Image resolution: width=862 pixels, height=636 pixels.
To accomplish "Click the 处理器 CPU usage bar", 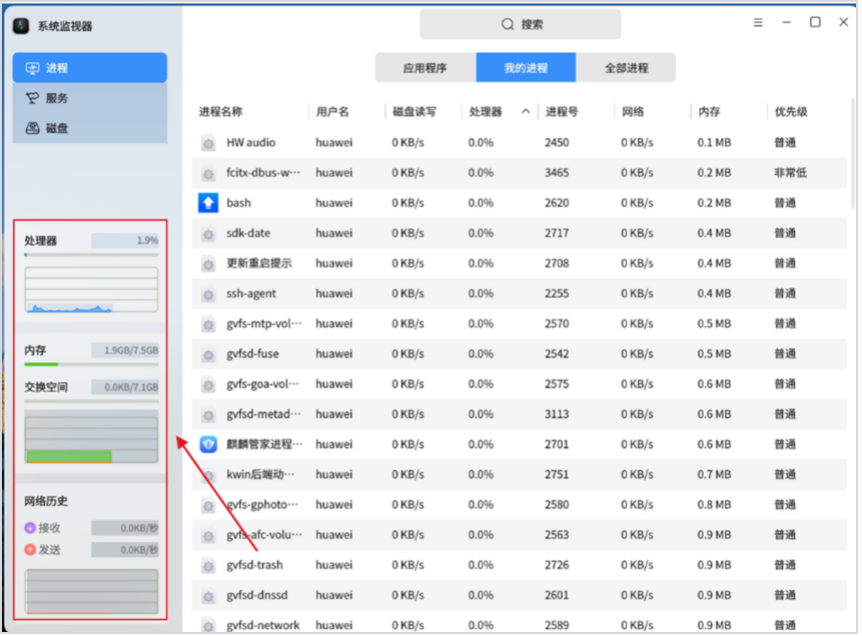I will click(91, 256).
